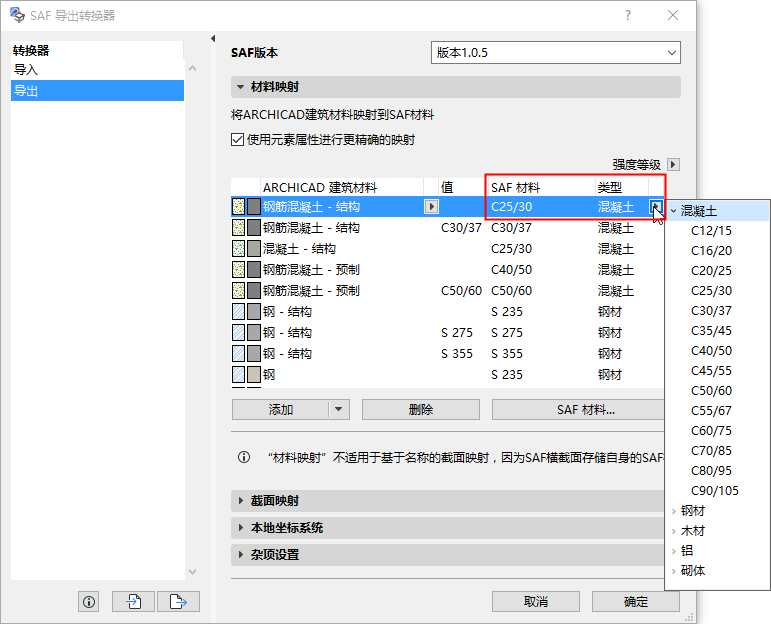Open the 强度等级 arrow popup button
Screen dimensions: 771x624
pyautogui.click(x=673, y=164)
